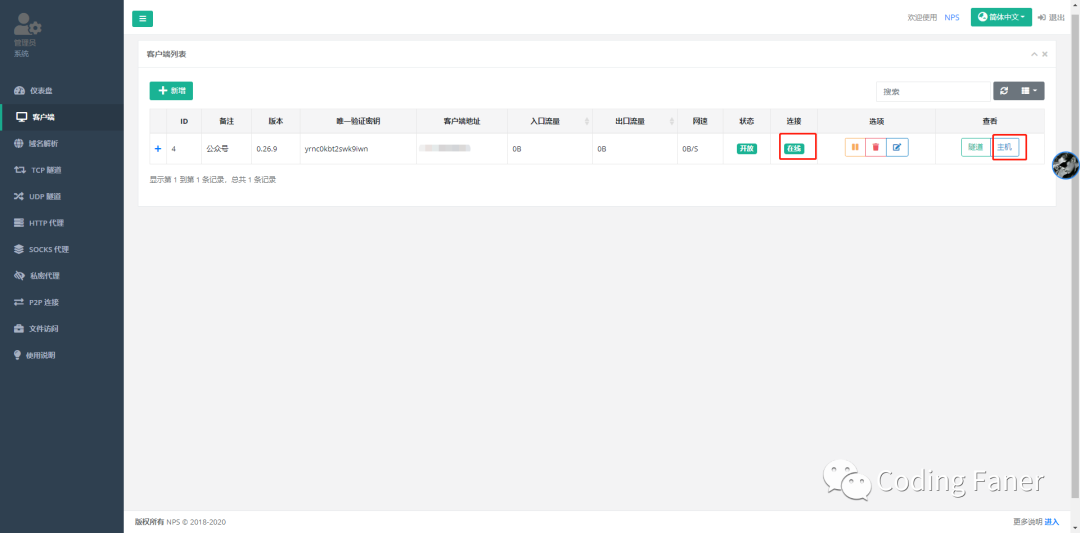Click the 进入 link in footer
The image size is (1080, 533).
(x=1052, y=522)
